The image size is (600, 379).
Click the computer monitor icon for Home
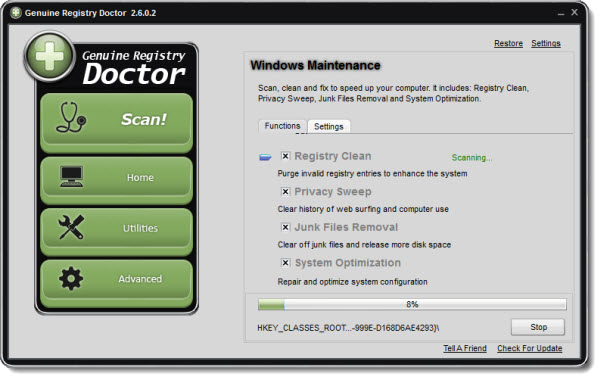point(71,176)
